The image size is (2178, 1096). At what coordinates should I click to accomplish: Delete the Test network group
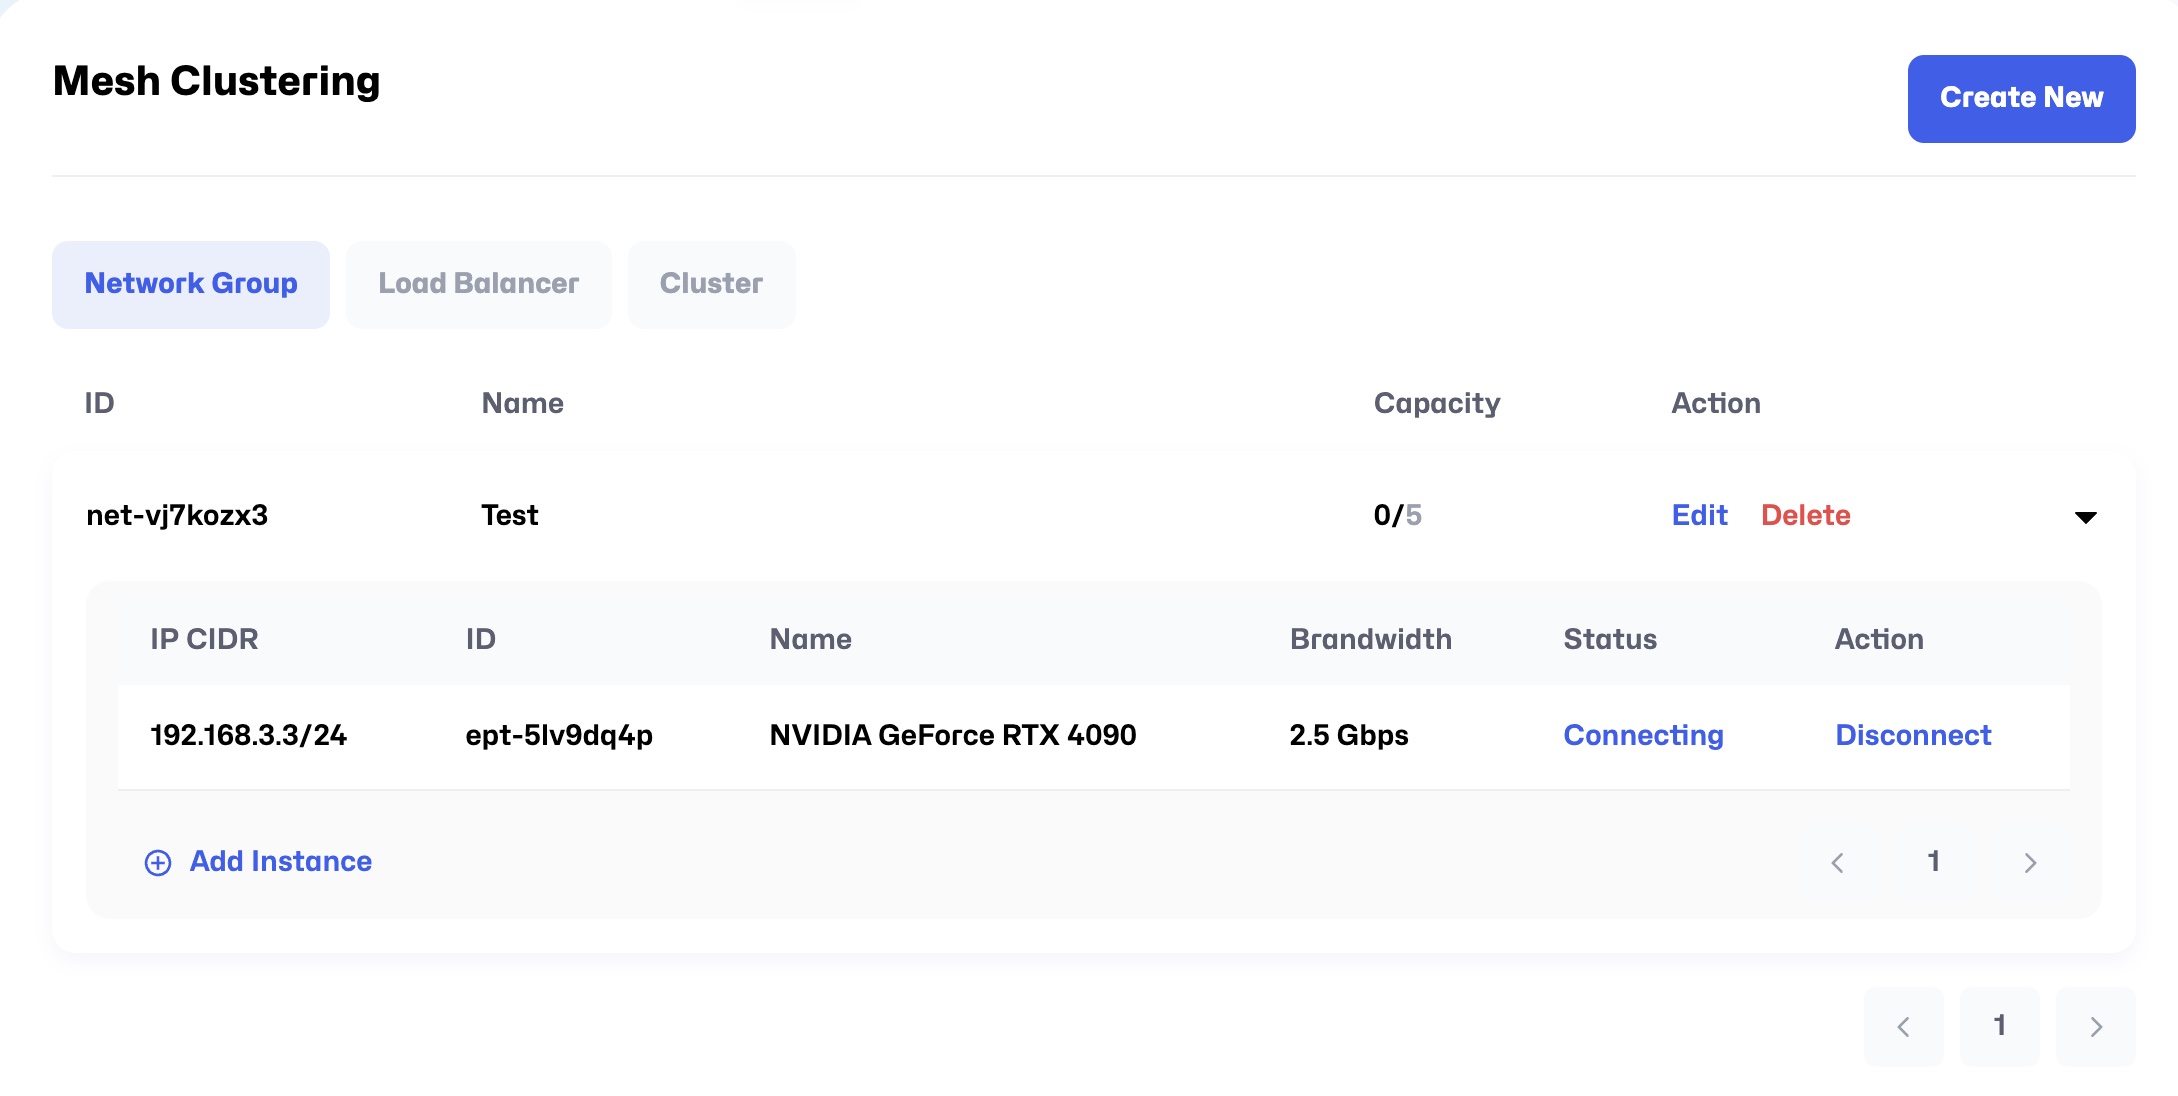pos(1805,515)
